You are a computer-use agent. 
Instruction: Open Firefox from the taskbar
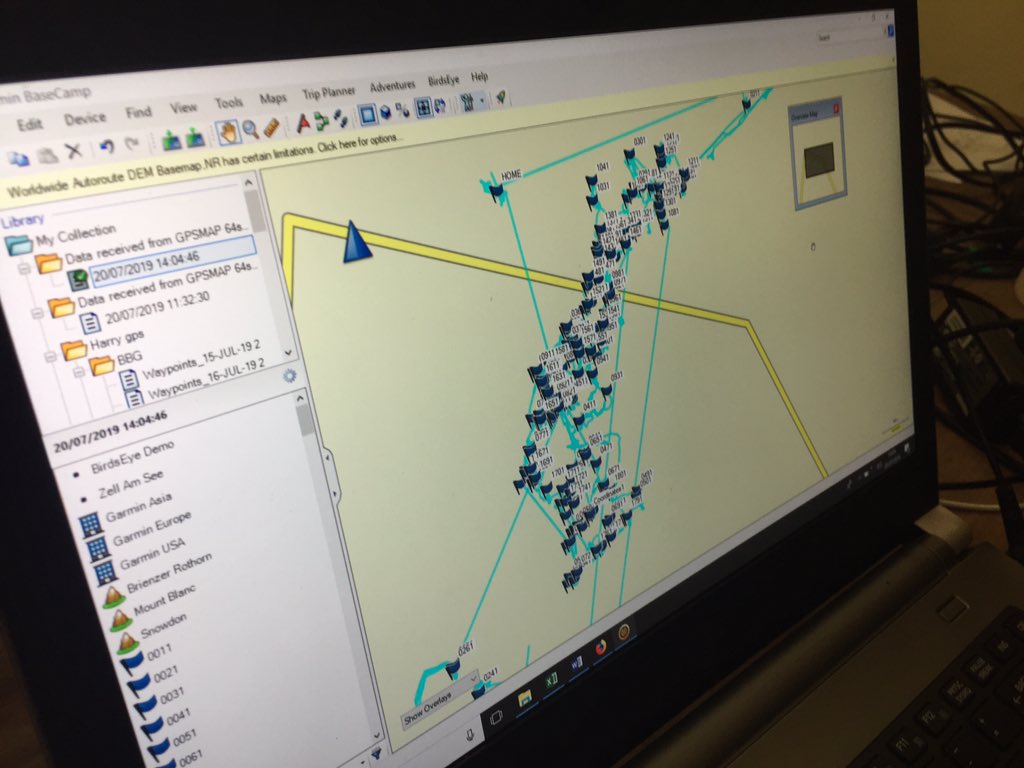tap(601, 648)
